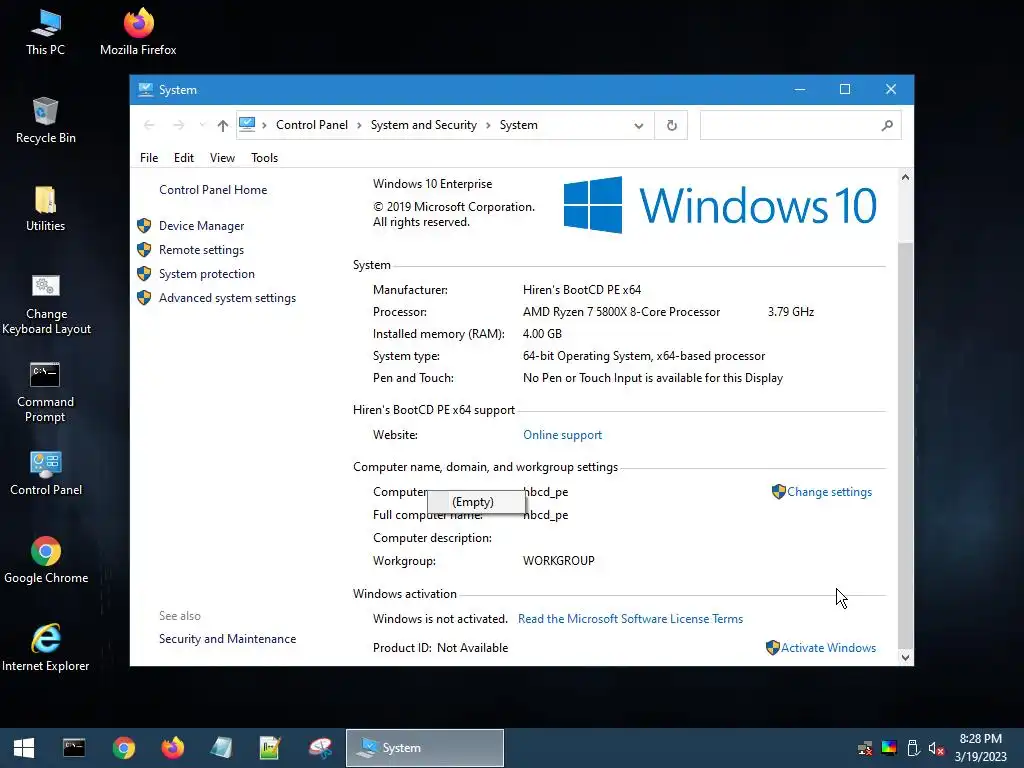Click the muted volume tray icon
The image size is (1024, 768).
(x=936, y=748)
